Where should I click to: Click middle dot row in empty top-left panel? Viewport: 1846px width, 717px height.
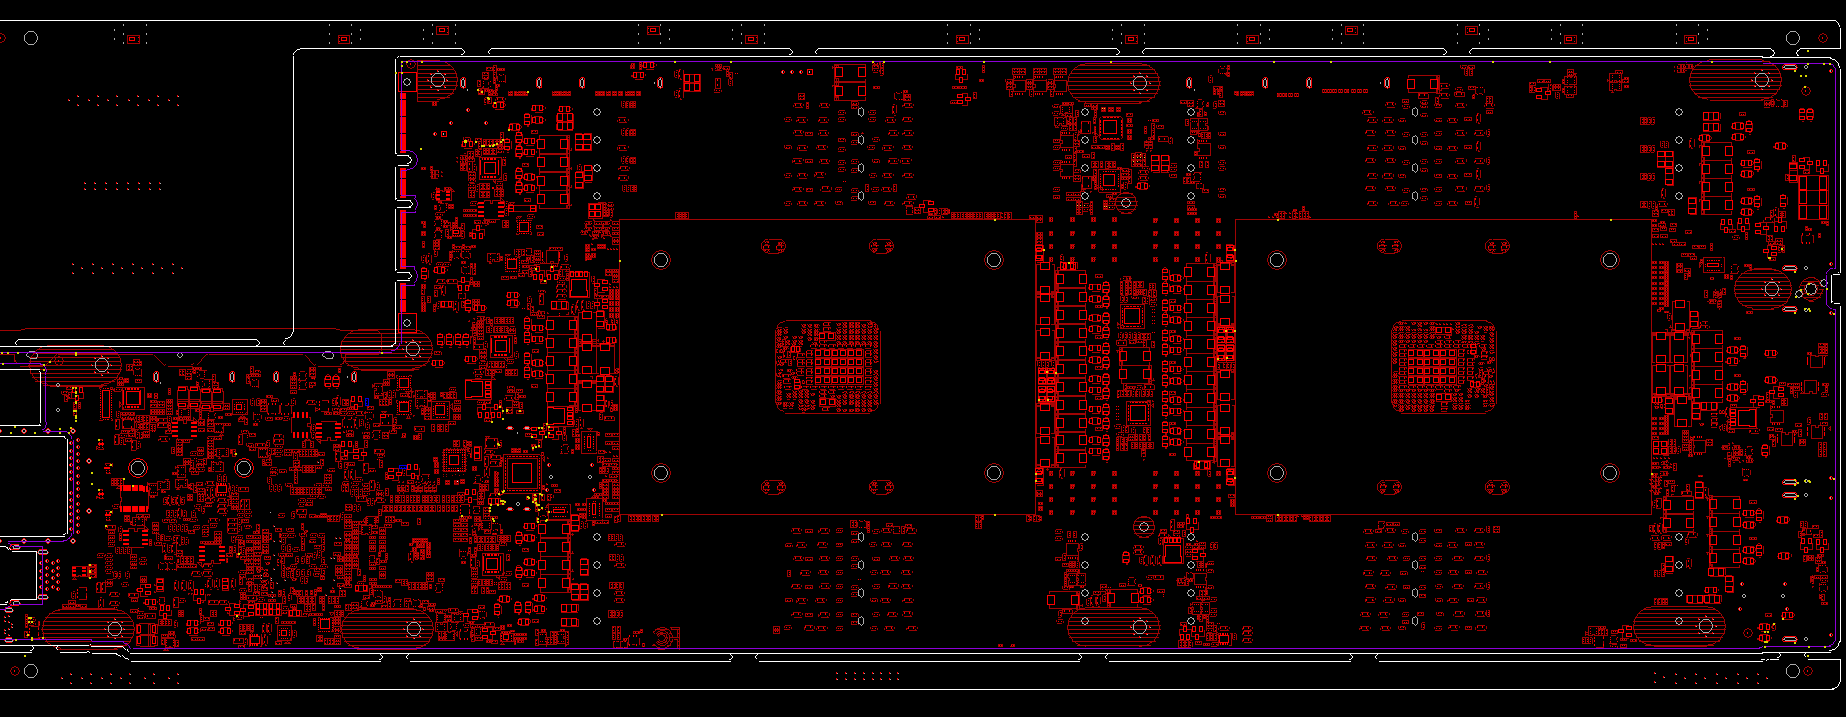(x=122, y=185)
